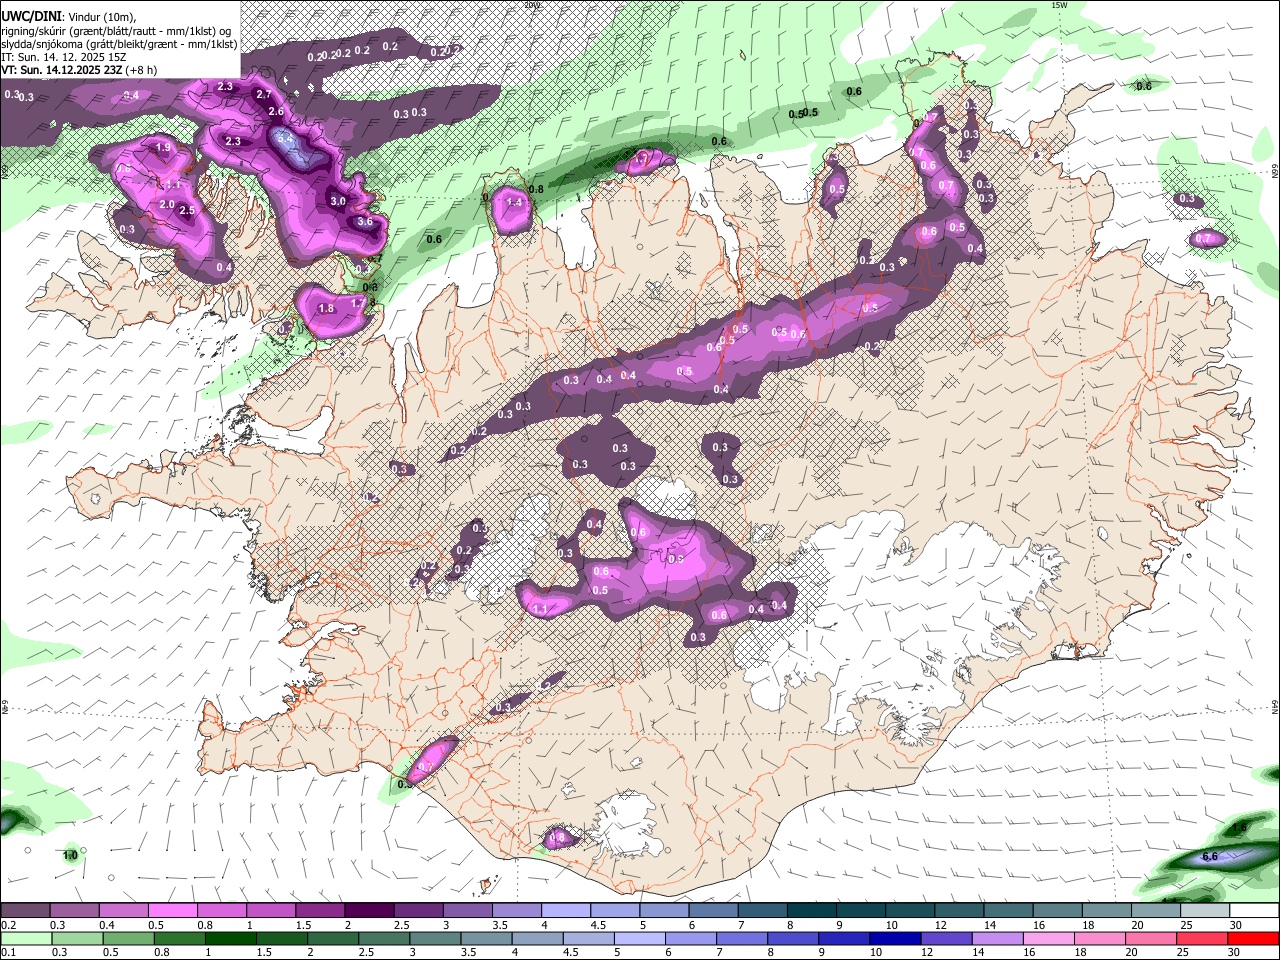
Task: Click the 64N latitude label on right edge
Action: coord(1275,707)
